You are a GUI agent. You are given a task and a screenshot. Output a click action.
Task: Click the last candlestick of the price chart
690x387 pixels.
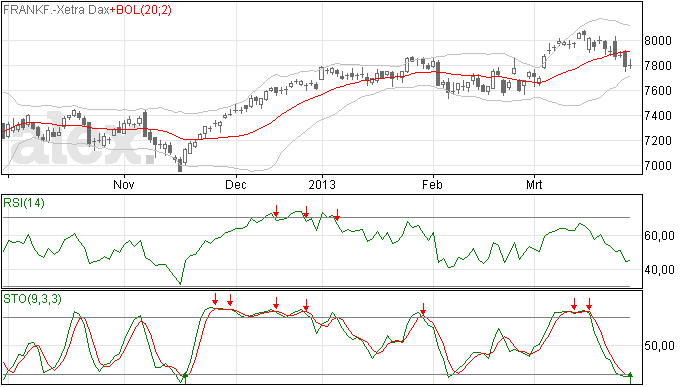point(631,65)
